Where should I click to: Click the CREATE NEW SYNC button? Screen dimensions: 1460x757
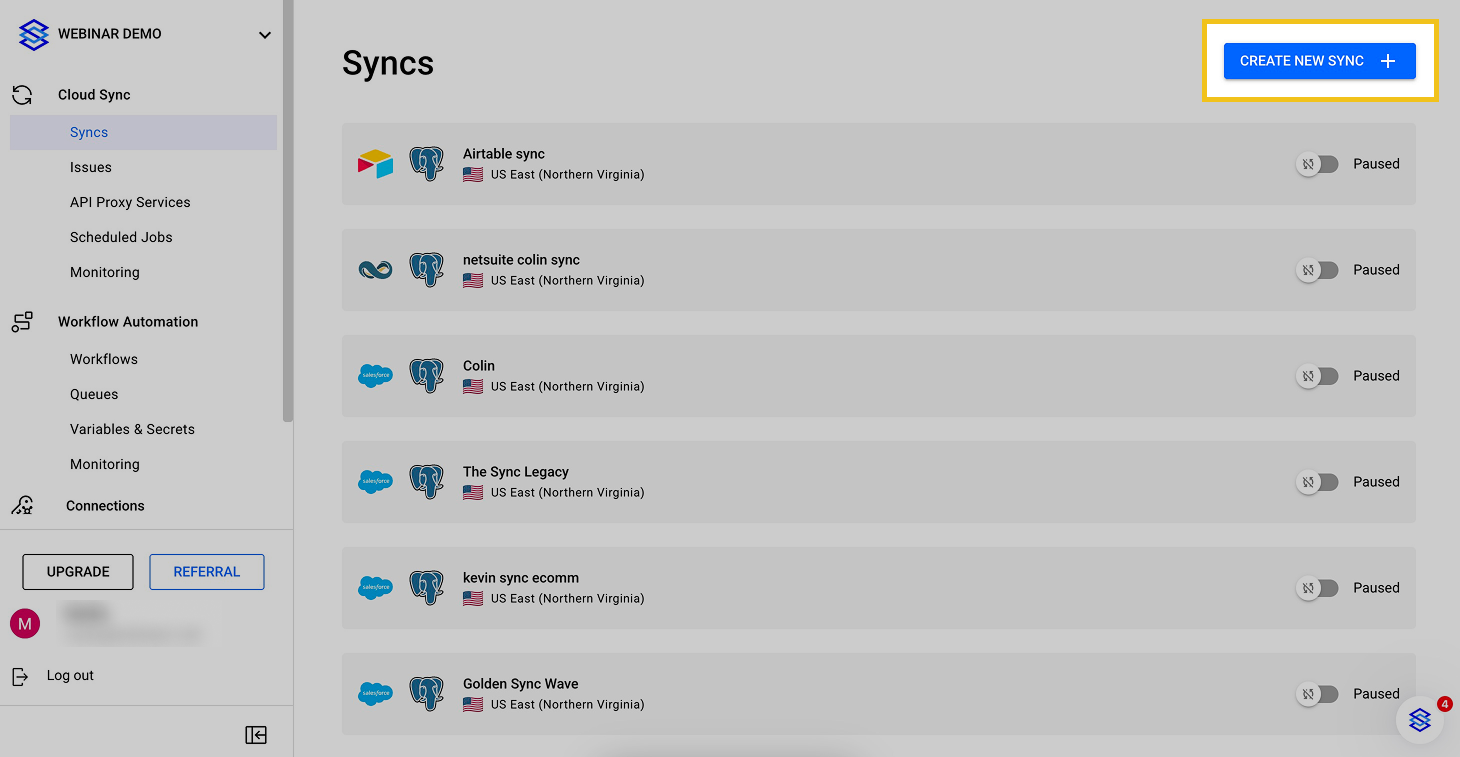pos(1319,61)
